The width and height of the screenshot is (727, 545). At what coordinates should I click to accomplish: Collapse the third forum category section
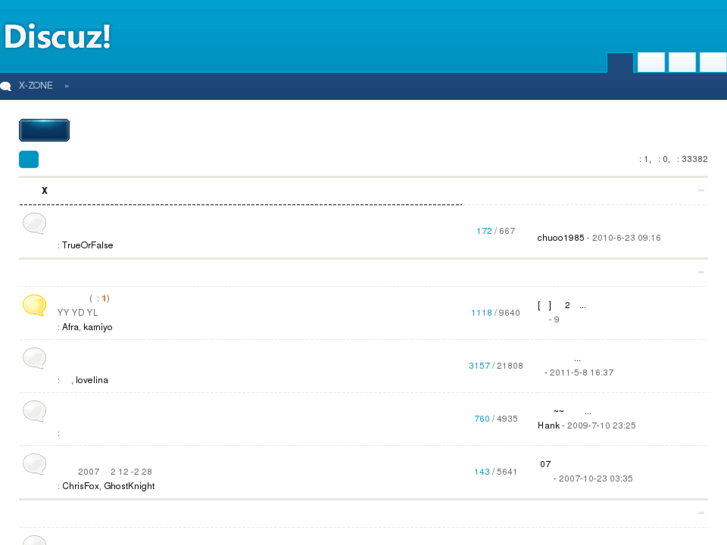[701, 513]
